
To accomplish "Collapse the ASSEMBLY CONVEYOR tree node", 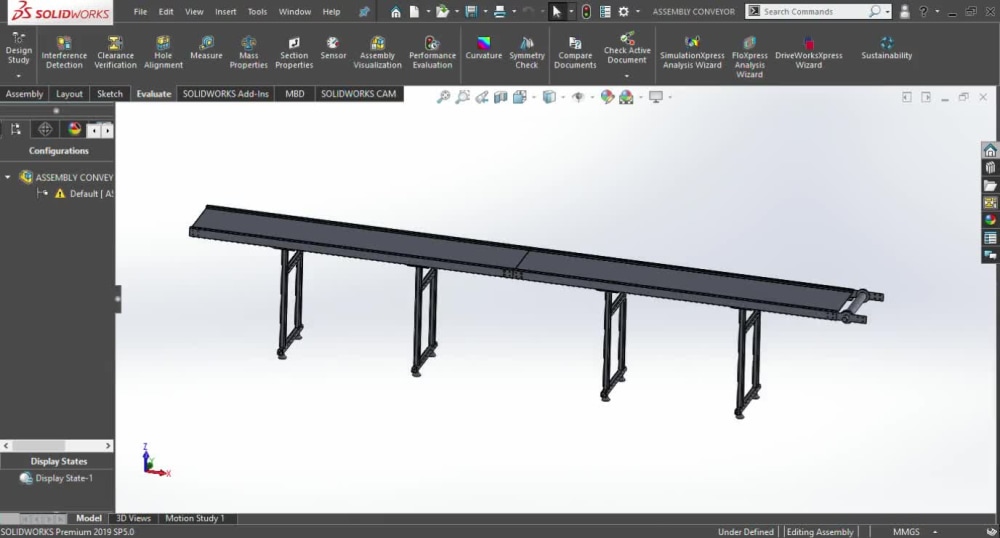I will point(8,177).
